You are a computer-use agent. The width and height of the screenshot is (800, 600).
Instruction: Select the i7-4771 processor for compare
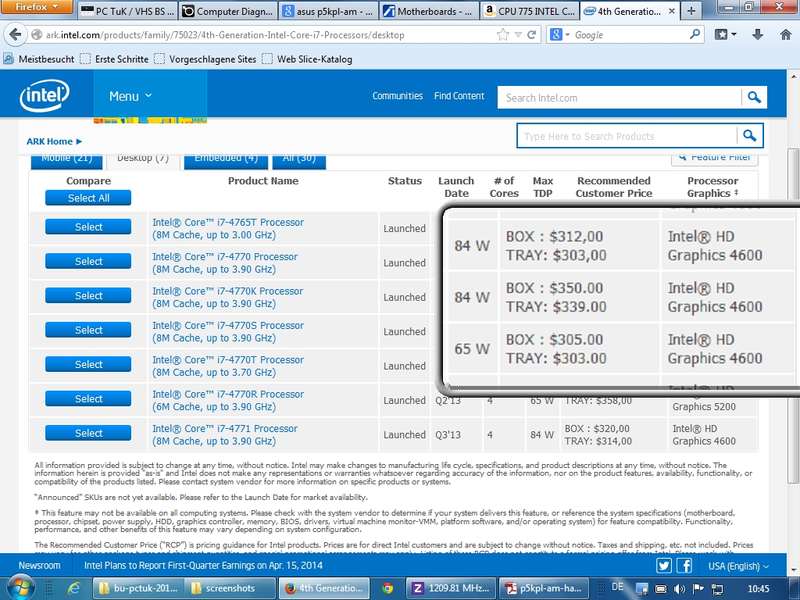88,433
